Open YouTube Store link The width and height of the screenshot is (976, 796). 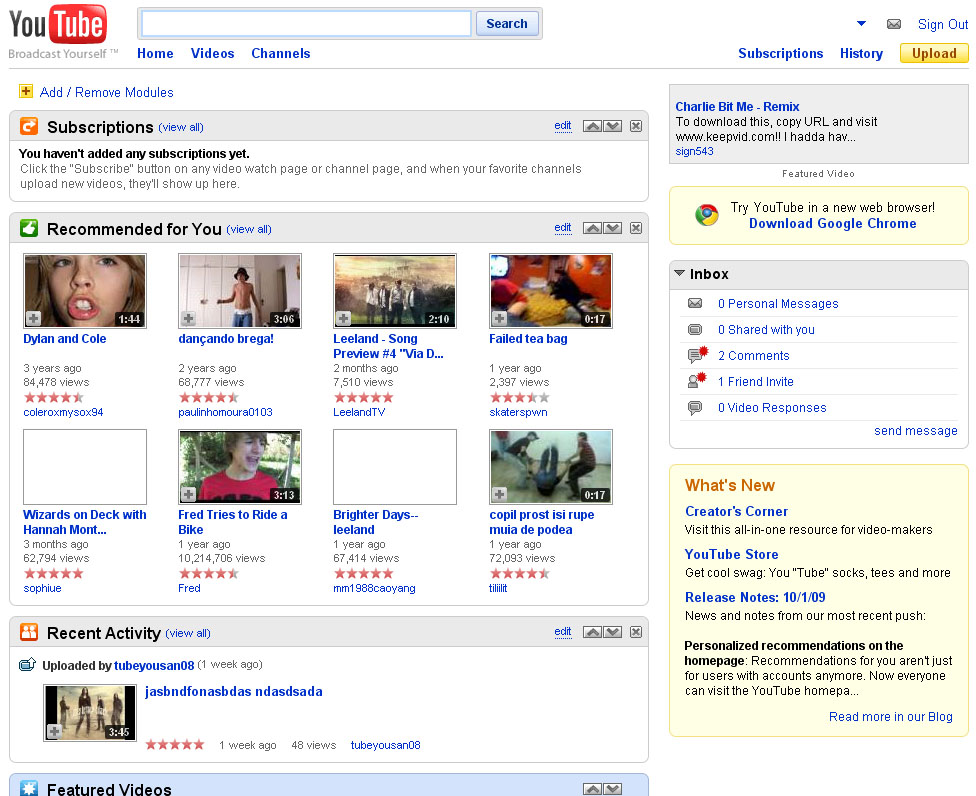pyautogui.click(x=731, y=554)
